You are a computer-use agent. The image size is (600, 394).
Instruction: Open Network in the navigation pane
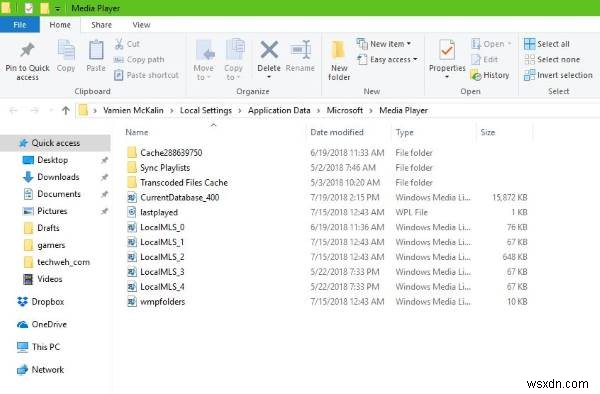point(41,370)
